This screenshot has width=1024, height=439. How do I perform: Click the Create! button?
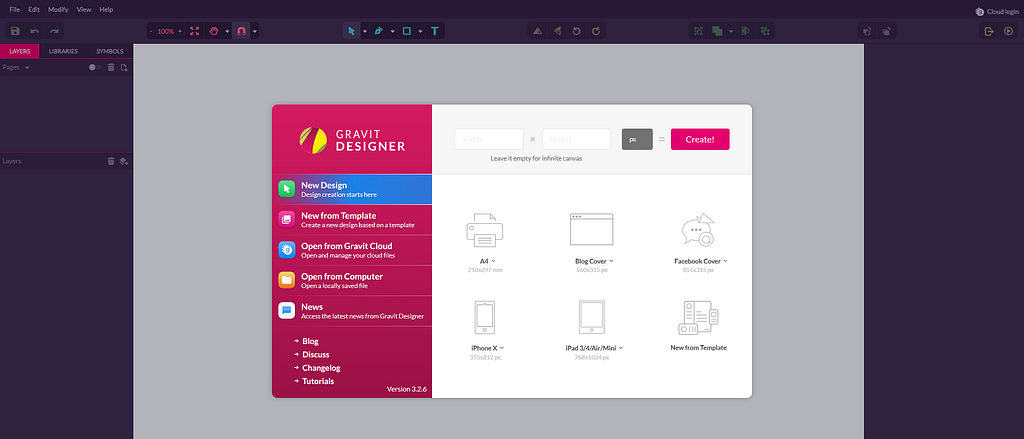[x=700, y=139]
